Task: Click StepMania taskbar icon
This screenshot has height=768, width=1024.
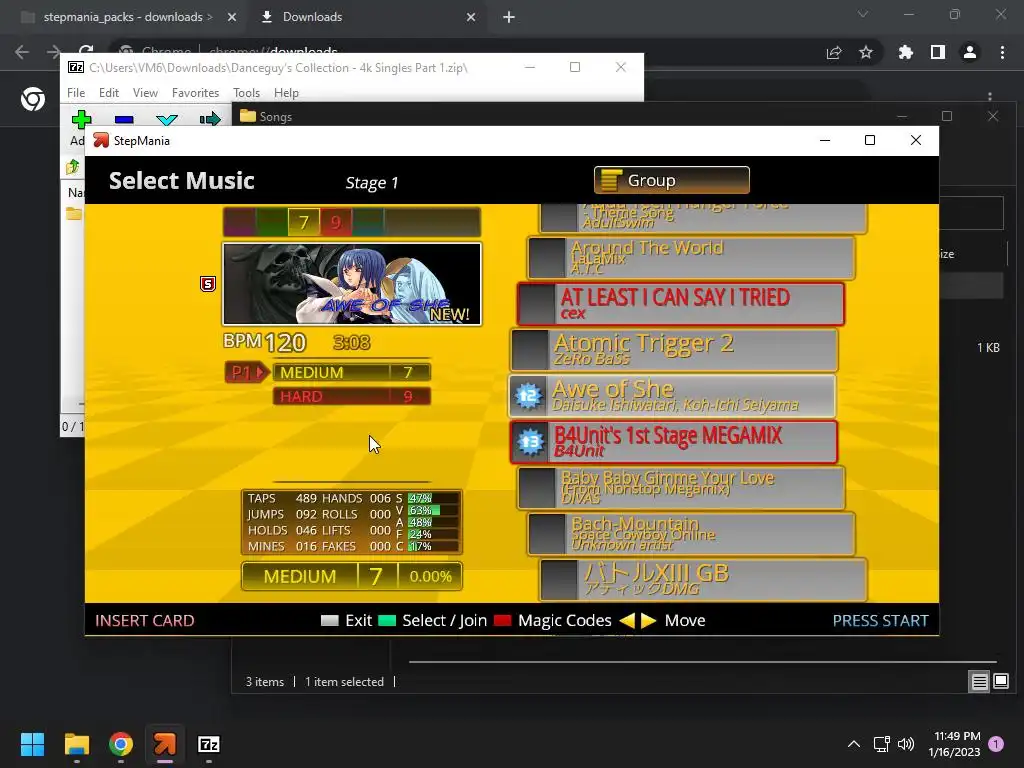Action: pos(165,744)
